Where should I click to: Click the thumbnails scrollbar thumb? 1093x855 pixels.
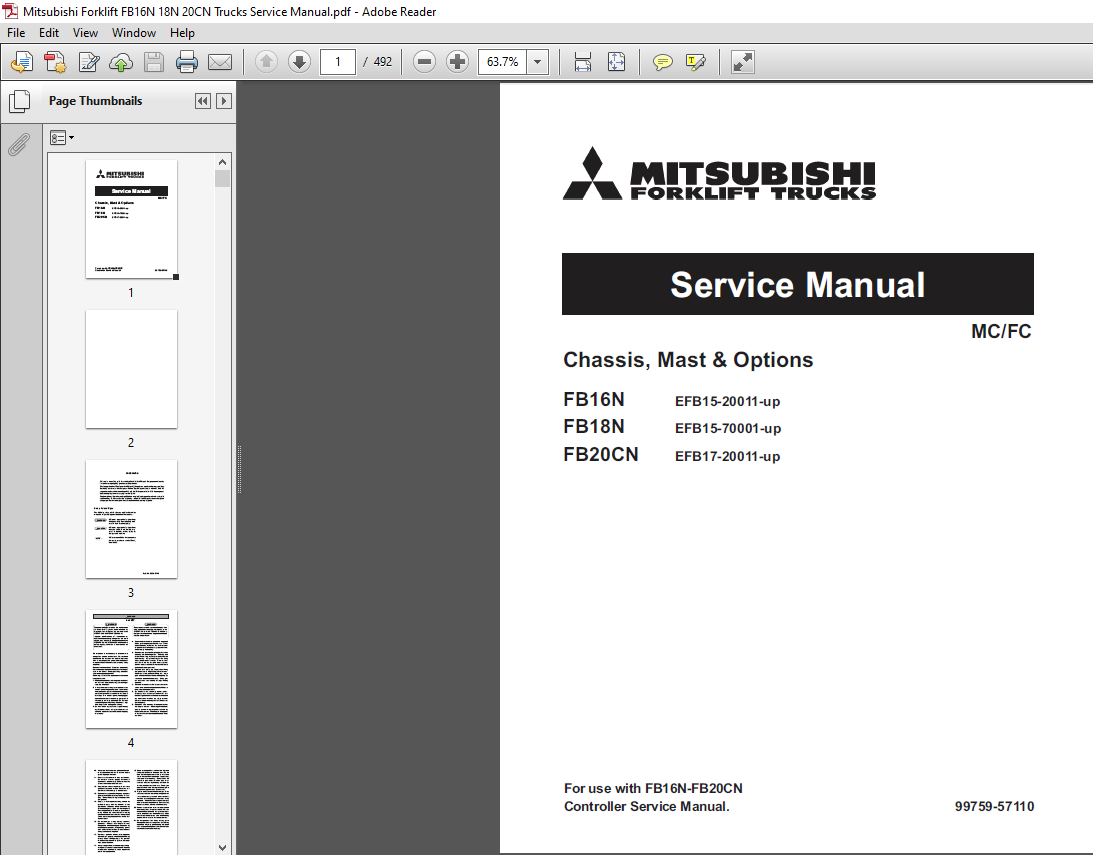click(x=222, y=178)
